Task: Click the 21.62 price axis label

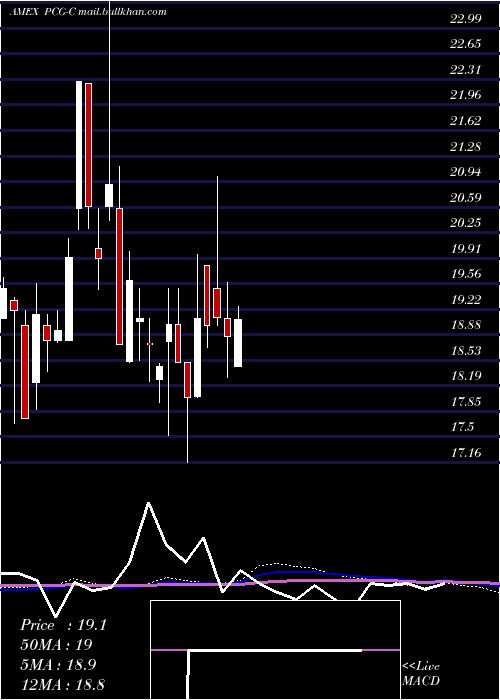Action: coord(466,121)
